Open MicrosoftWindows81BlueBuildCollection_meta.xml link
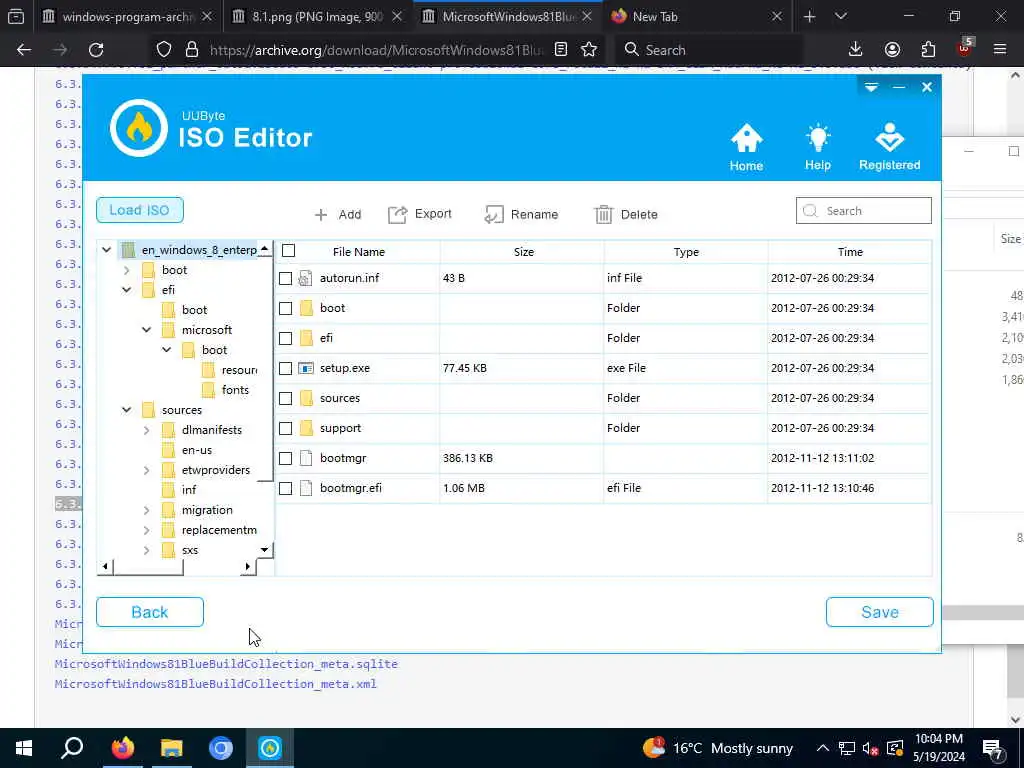Screen dimensions: 1024x768 (x=216, y=684)
